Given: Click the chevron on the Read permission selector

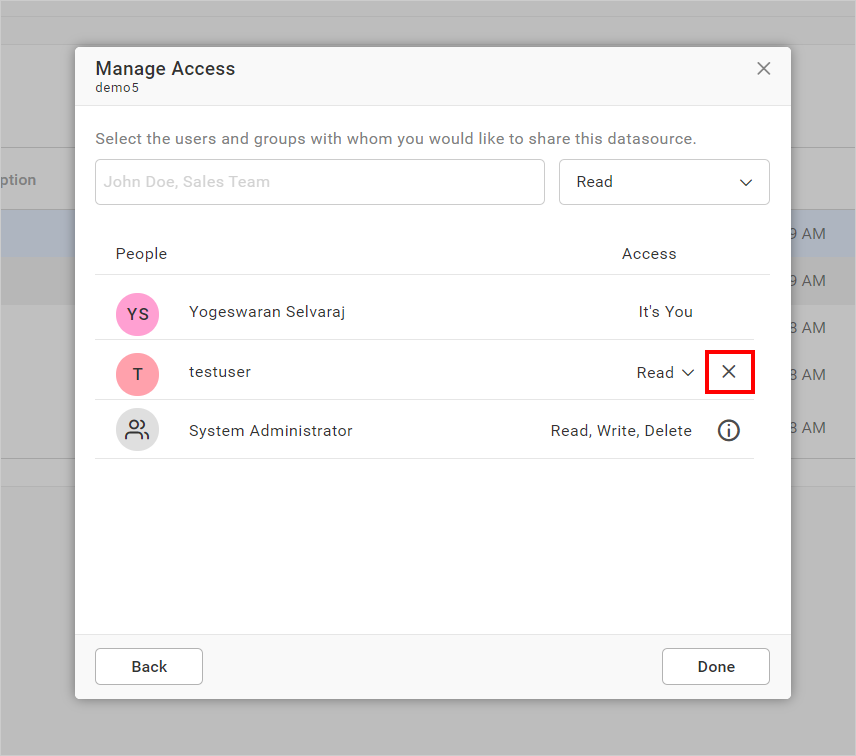Looking at the screenshot, I should click(746, 182).
